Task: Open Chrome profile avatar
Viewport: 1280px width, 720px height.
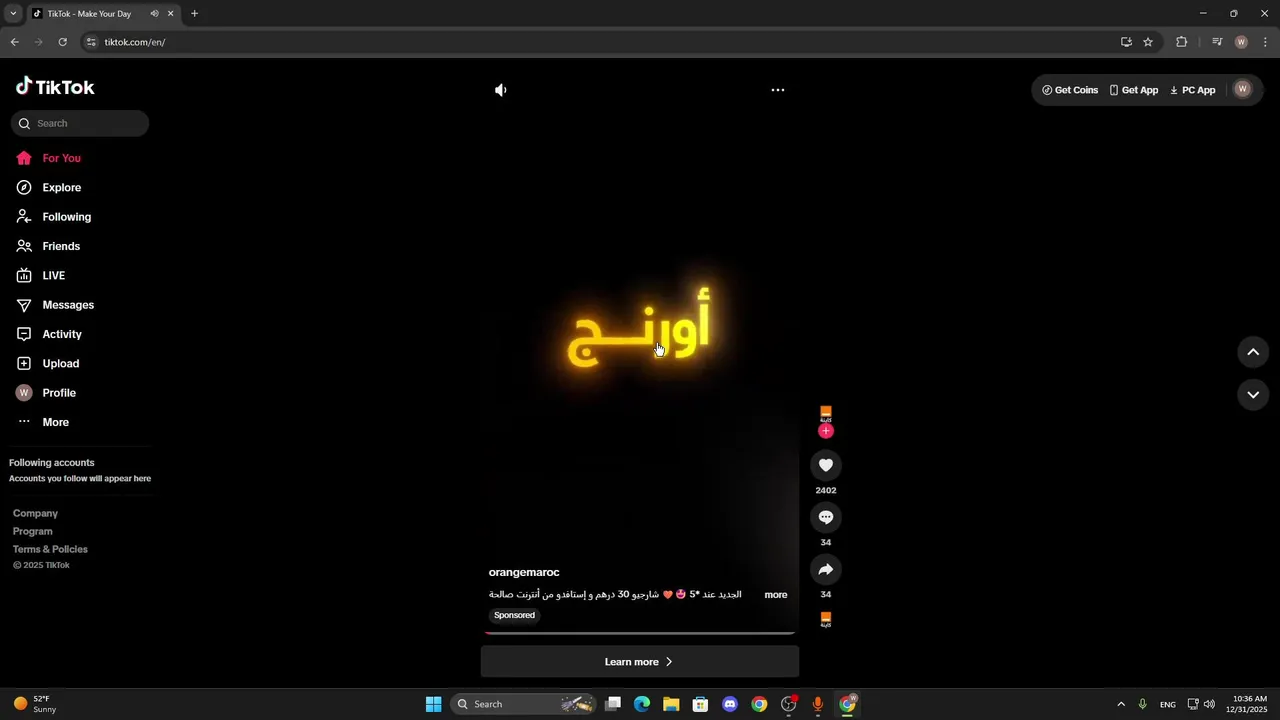Action: (1241, 42)
